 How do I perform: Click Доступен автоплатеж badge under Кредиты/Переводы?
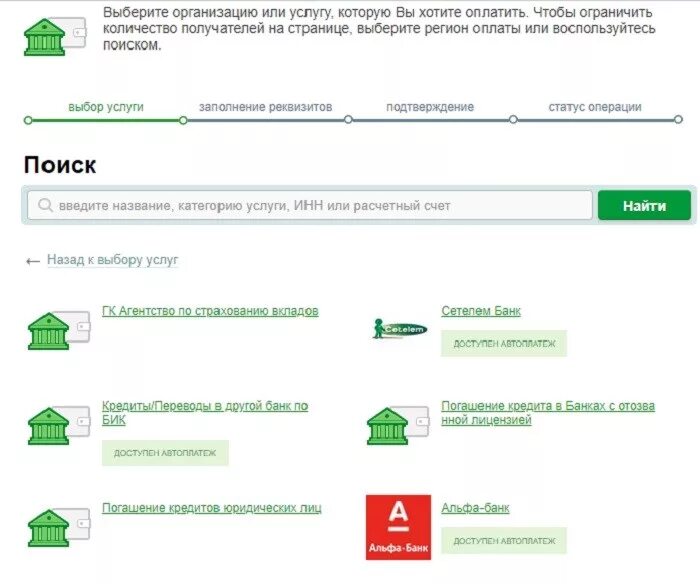(x=165, y=453)
